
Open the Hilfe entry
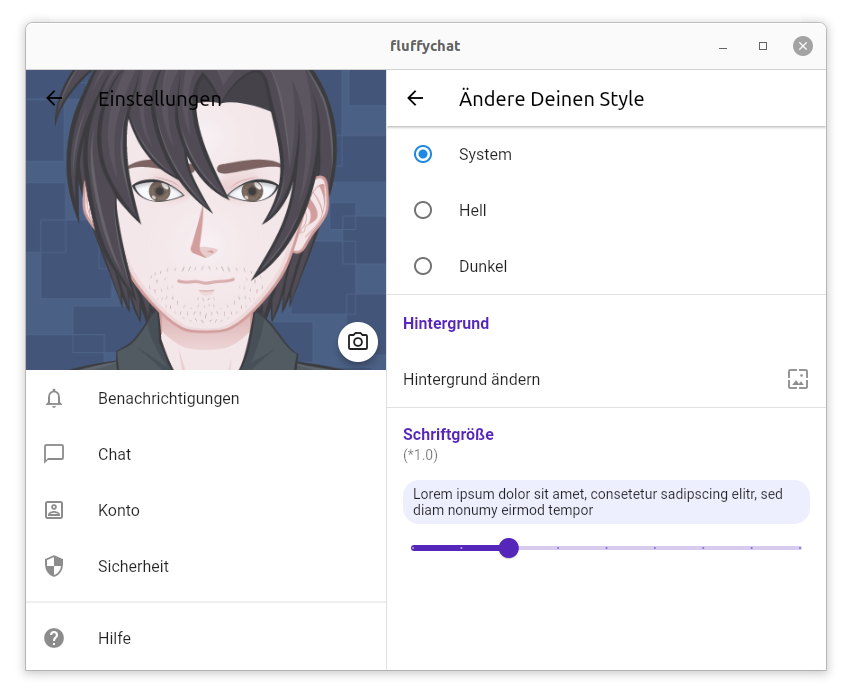114,638
